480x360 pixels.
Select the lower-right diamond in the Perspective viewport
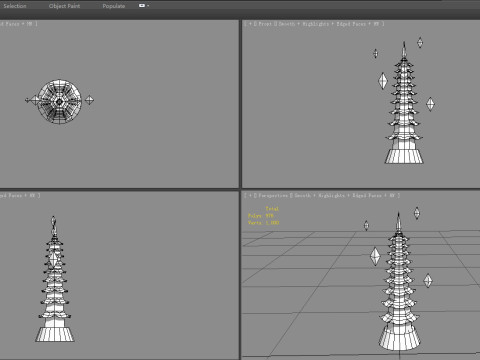(x=428, y=280)
